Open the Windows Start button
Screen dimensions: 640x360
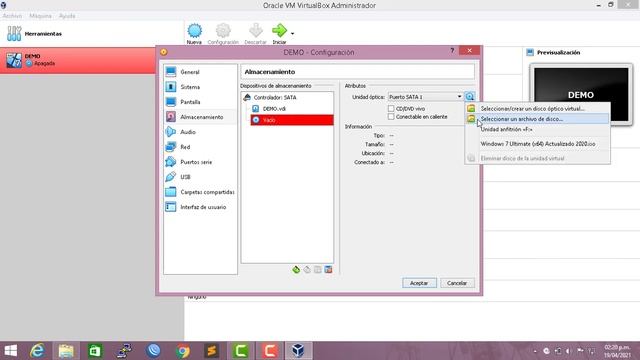[x=11, y=351]
